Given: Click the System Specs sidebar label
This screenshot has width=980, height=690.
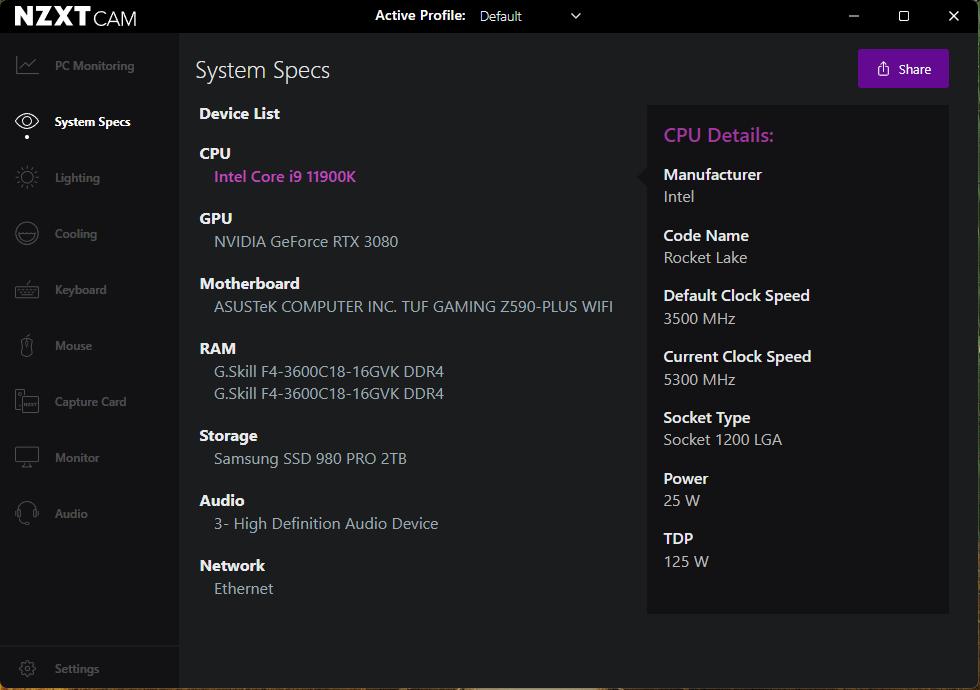Looking at the screenshot, I should [x=92, y=122].
